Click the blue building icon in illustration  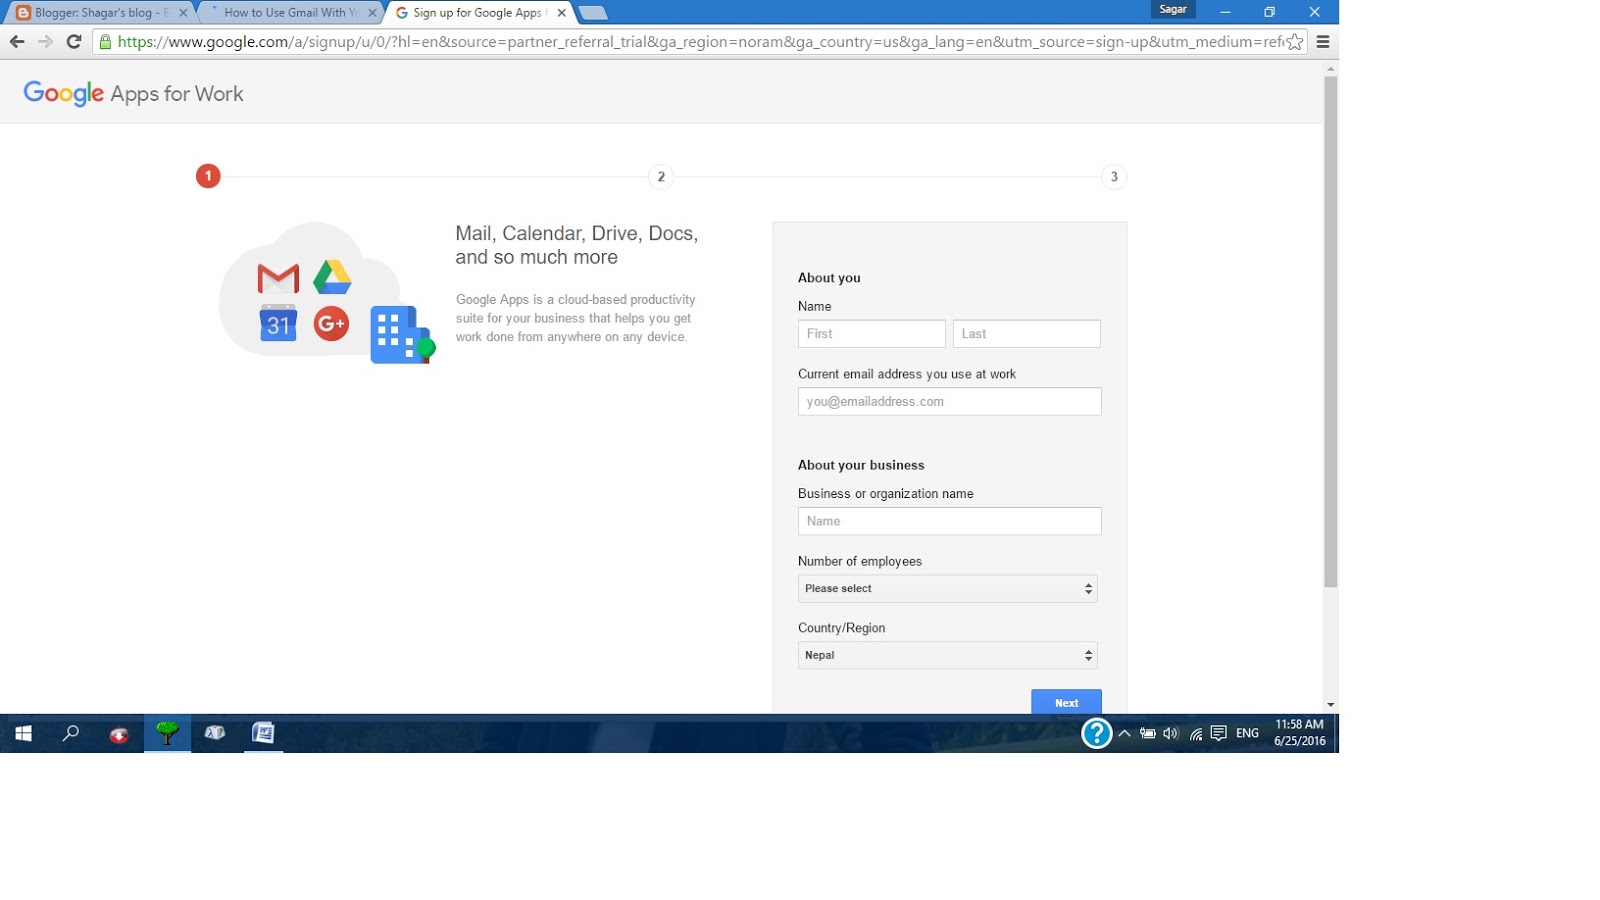402,334
